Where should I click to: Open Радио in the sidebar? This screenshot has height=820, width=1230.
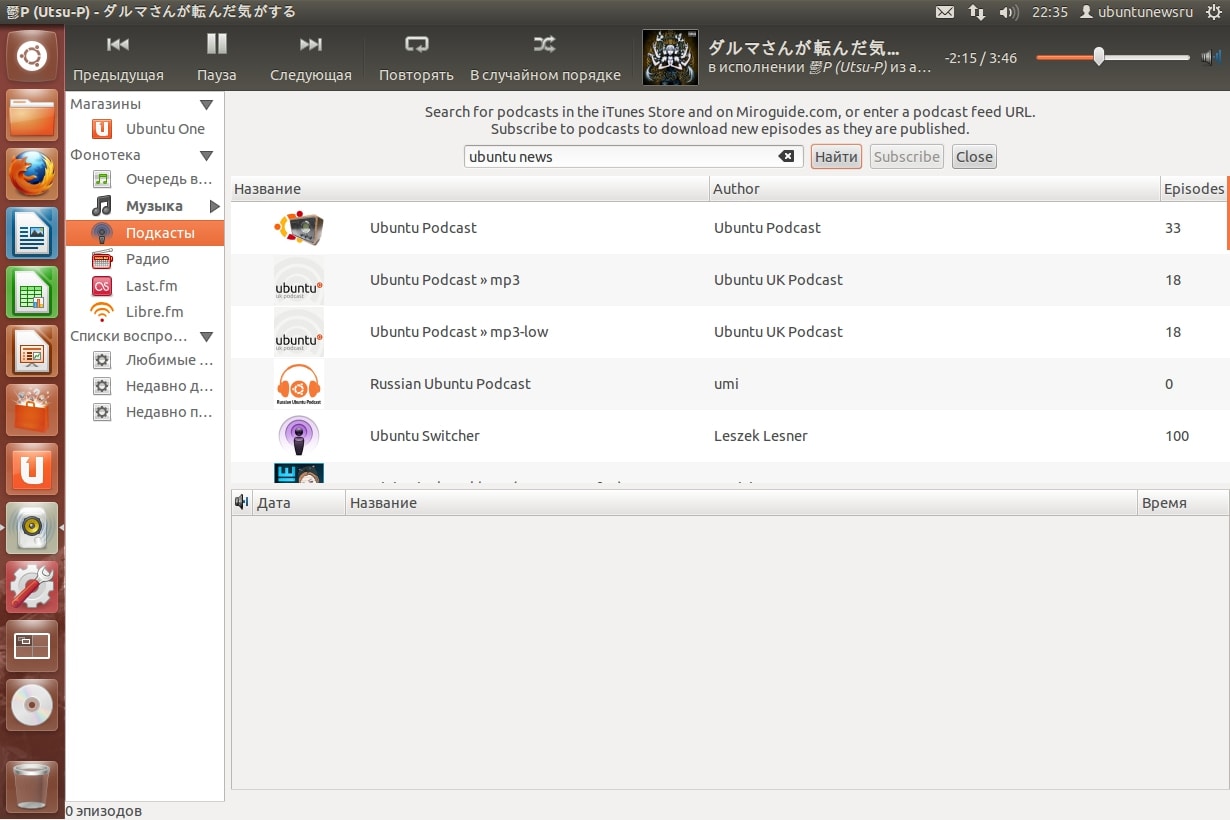click(x=145, y=259)
